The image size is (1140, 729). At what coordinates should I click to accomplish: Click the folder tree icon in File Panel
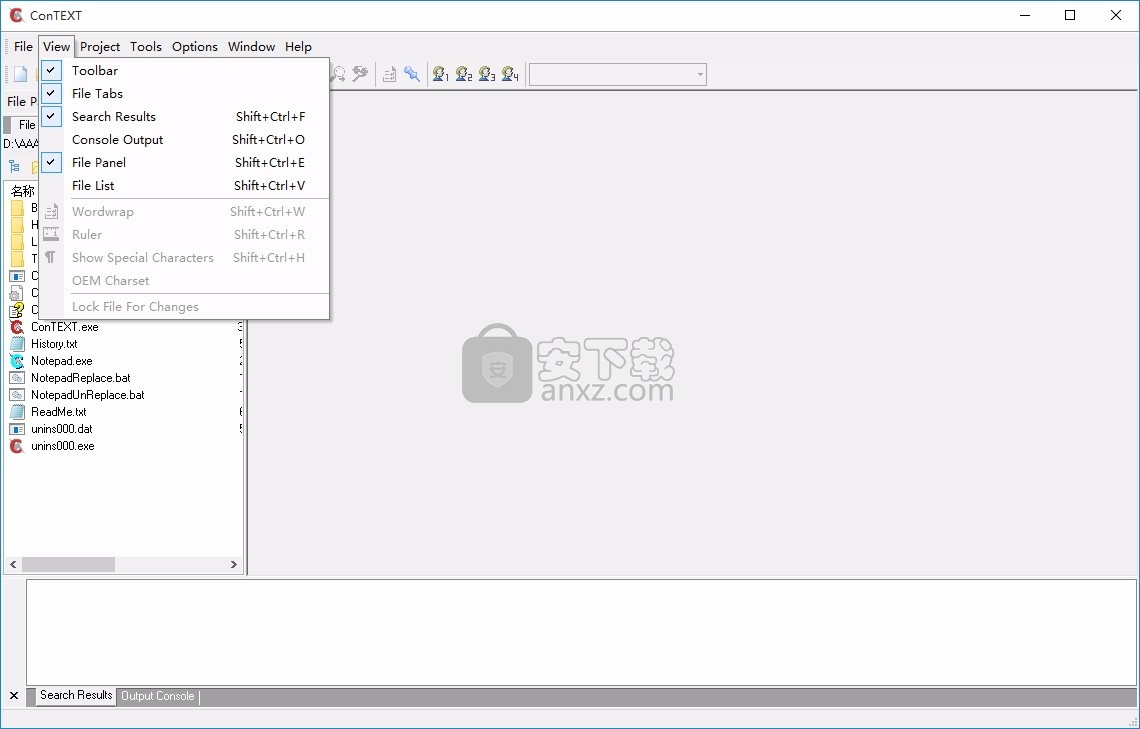point(14,166)
